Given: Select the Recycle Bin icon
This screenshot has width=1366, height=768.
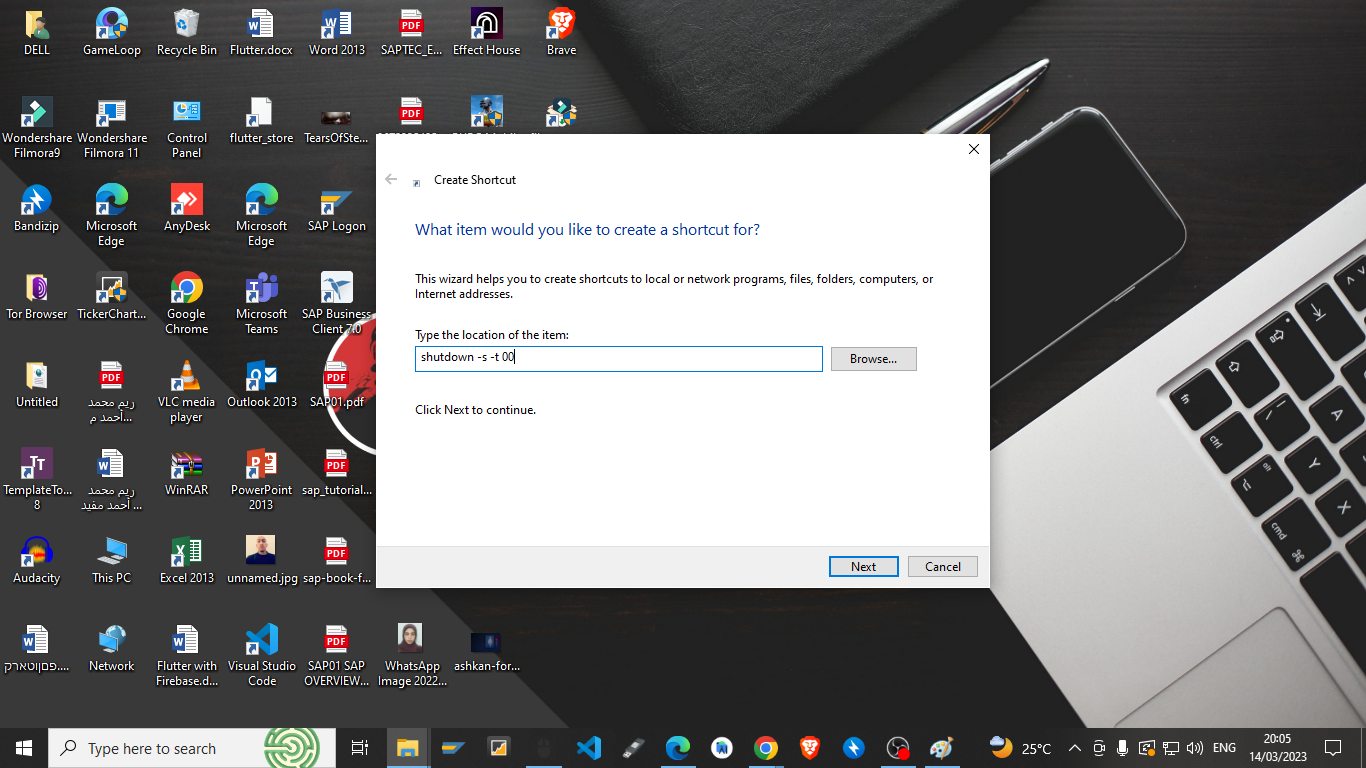Looking at the screenshot, I should (187, 32).
